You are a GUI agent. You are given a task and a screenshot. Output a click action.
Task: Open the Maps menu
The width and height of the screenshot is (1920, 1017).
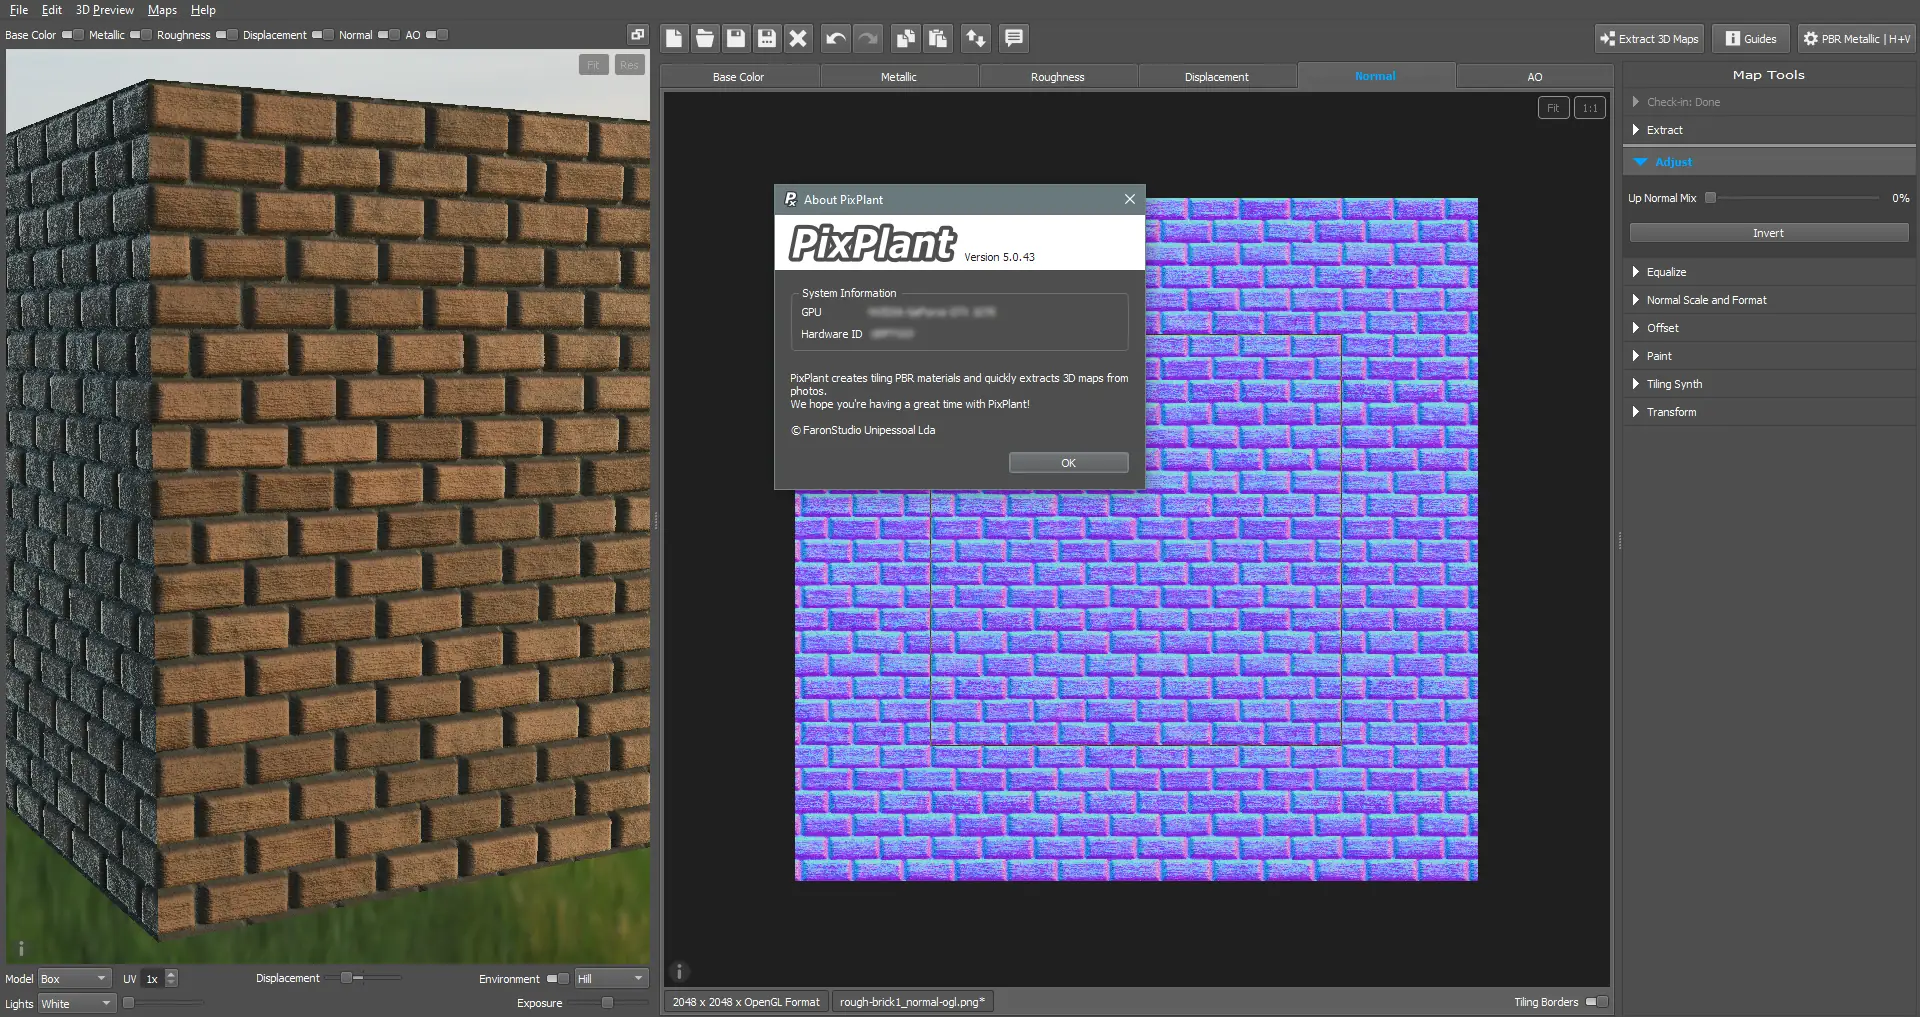tap(162, 10)
